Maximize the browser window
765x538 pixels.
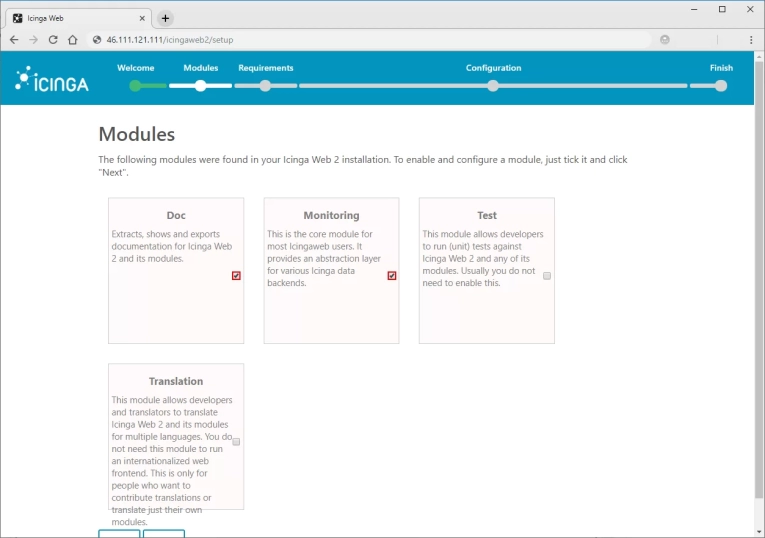point(722,9)
